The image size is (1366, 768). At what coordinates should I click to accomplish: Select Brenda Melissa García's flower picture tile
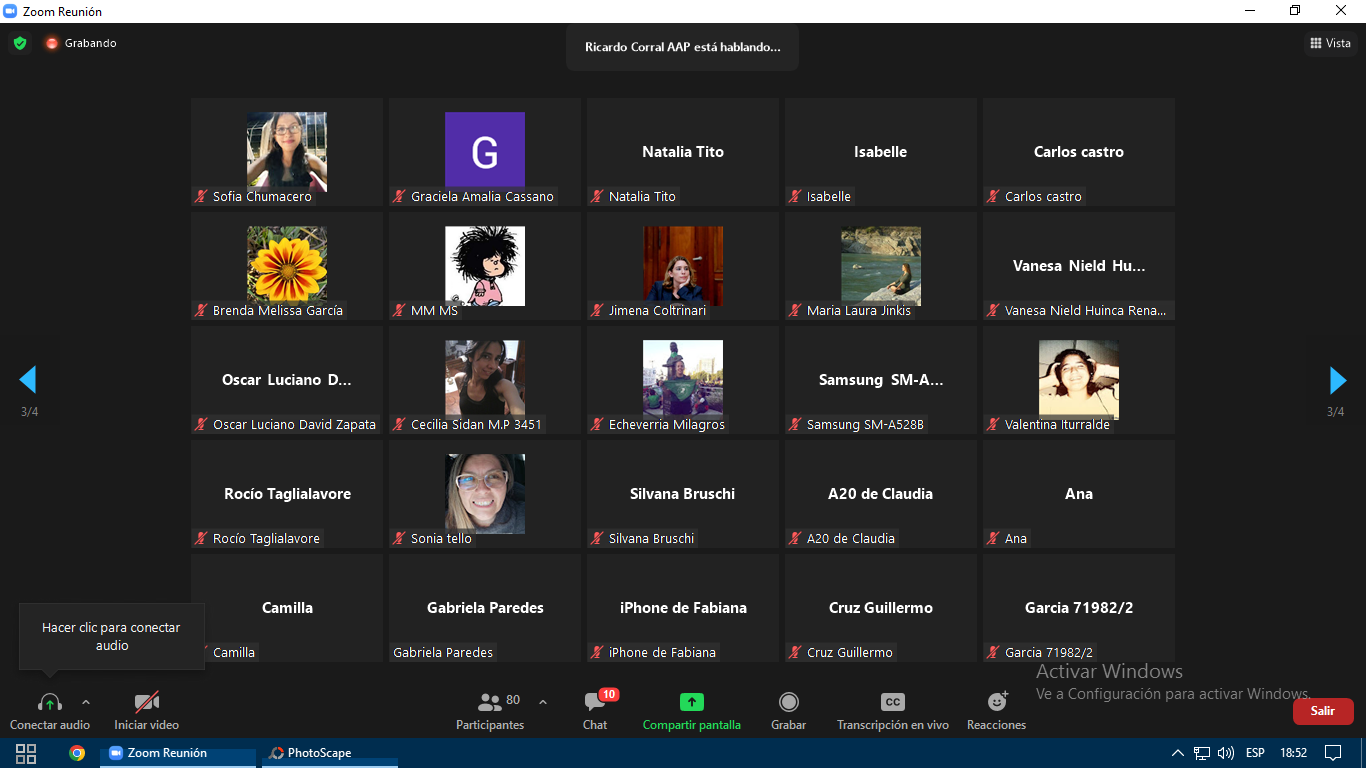[x=287, y=266]
